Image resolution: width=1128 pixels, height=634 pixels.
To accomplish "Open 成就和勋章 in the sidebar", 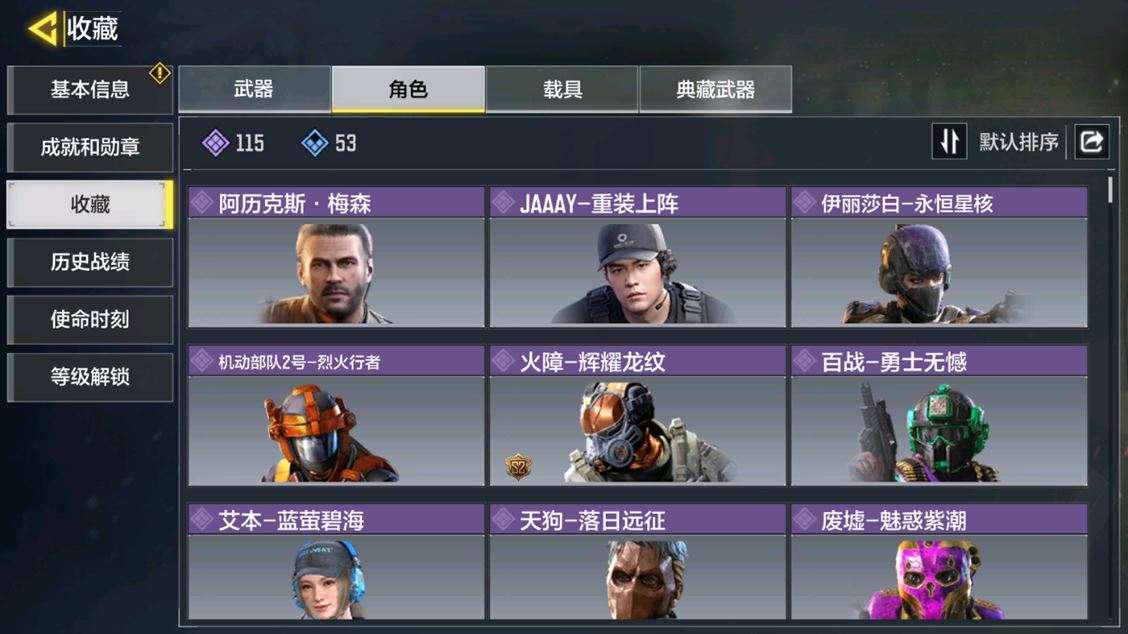I will 90,148.
